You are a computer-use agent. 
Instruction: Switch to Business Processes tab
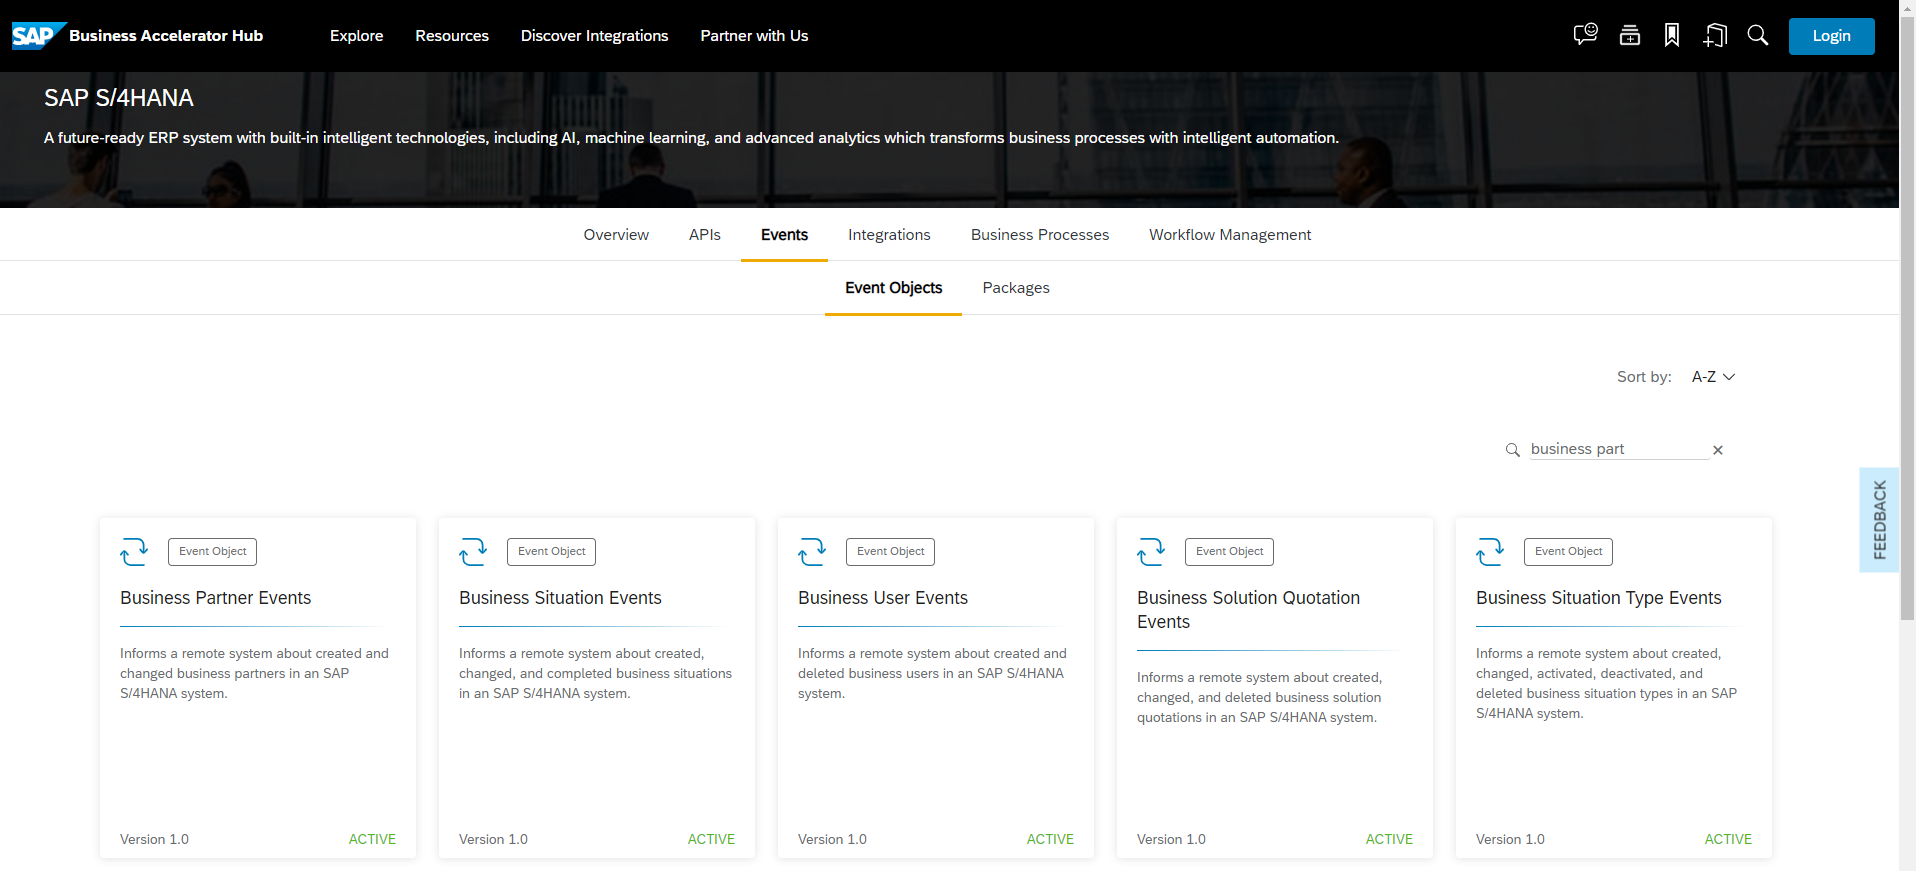[1040, 235]
